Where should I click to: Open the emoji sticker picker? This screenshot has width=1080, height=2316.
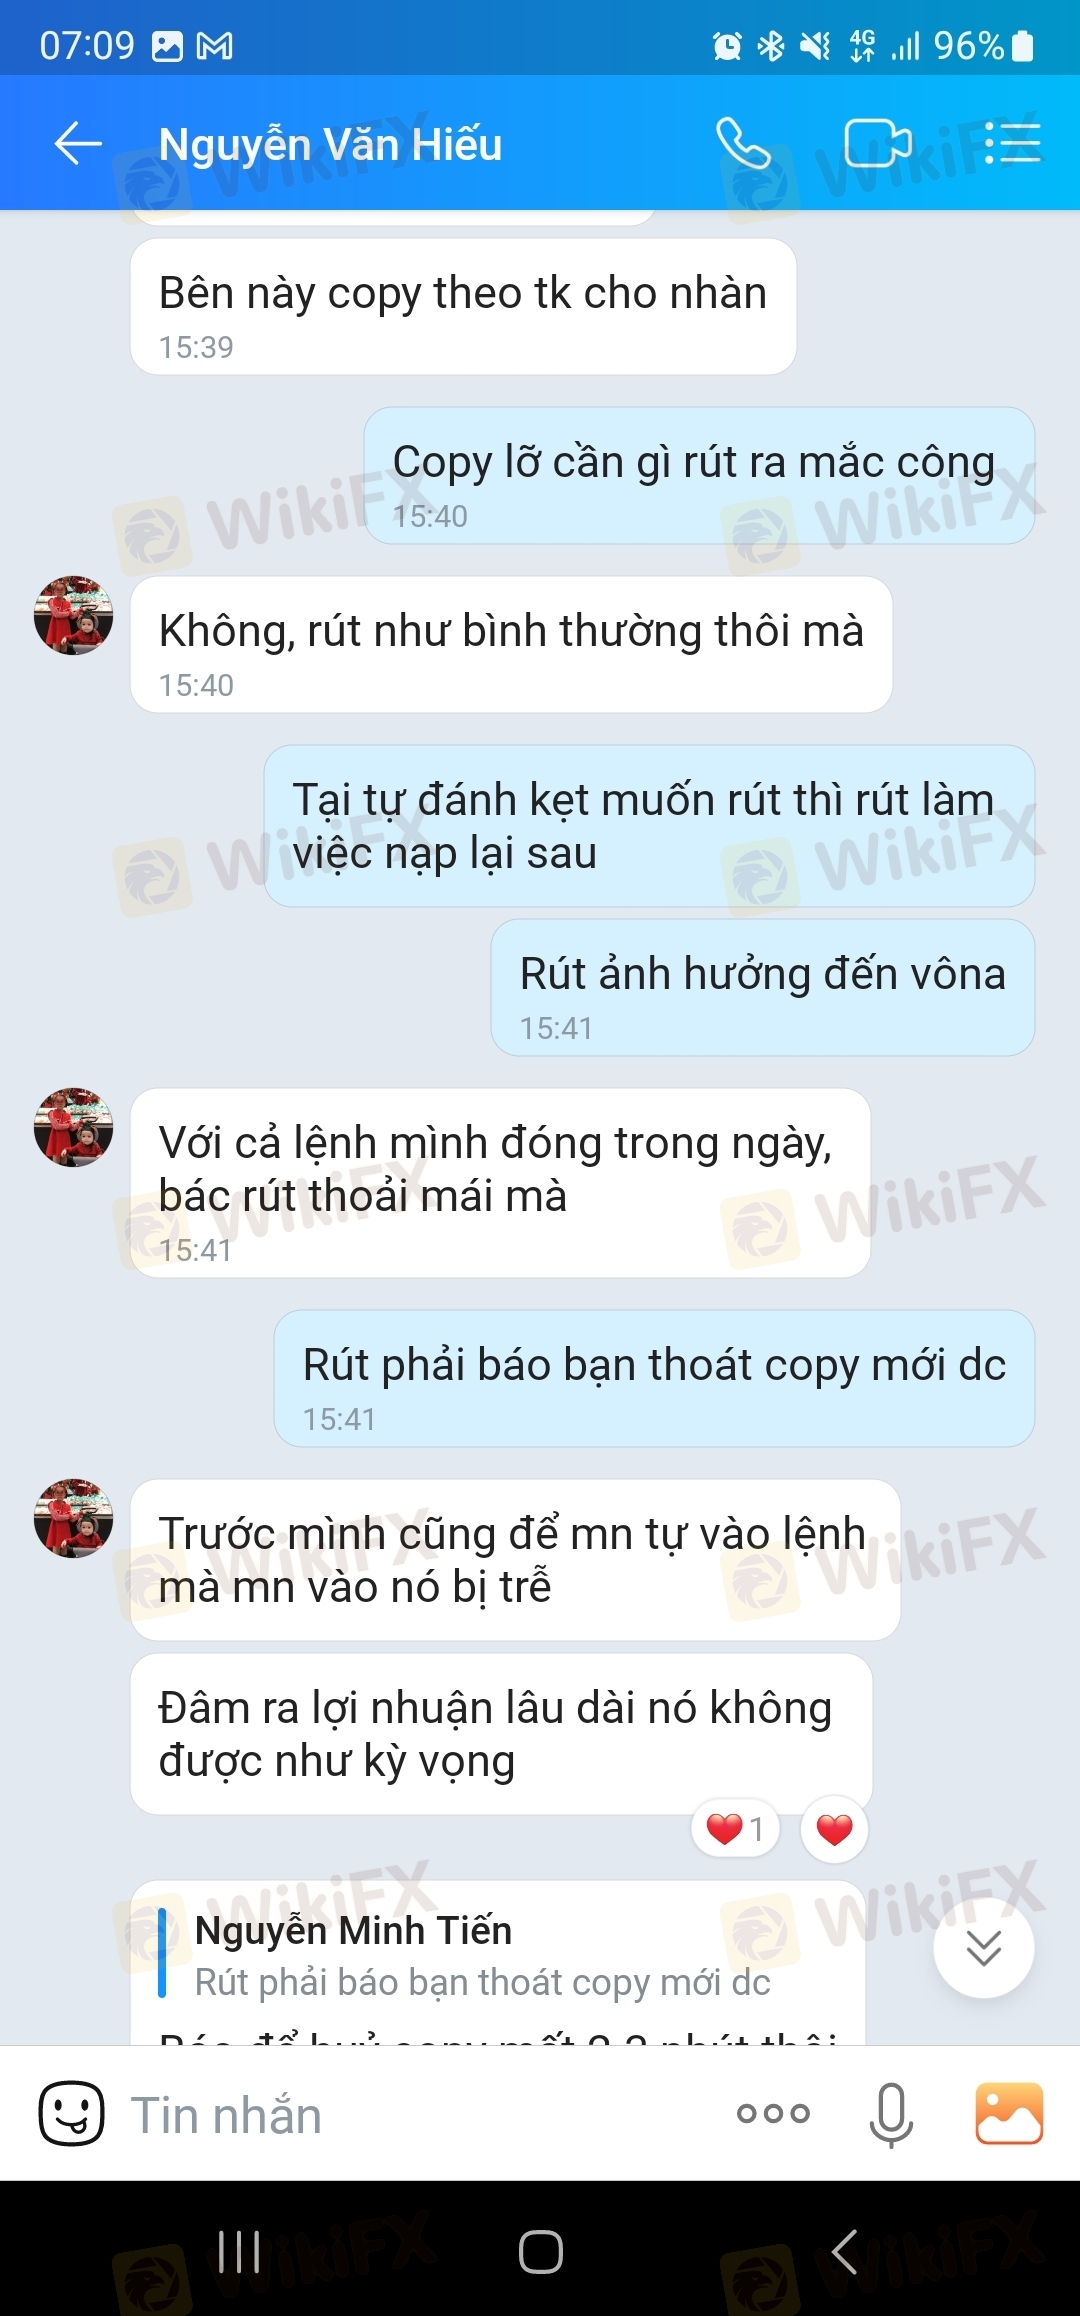coord(71,2113)
